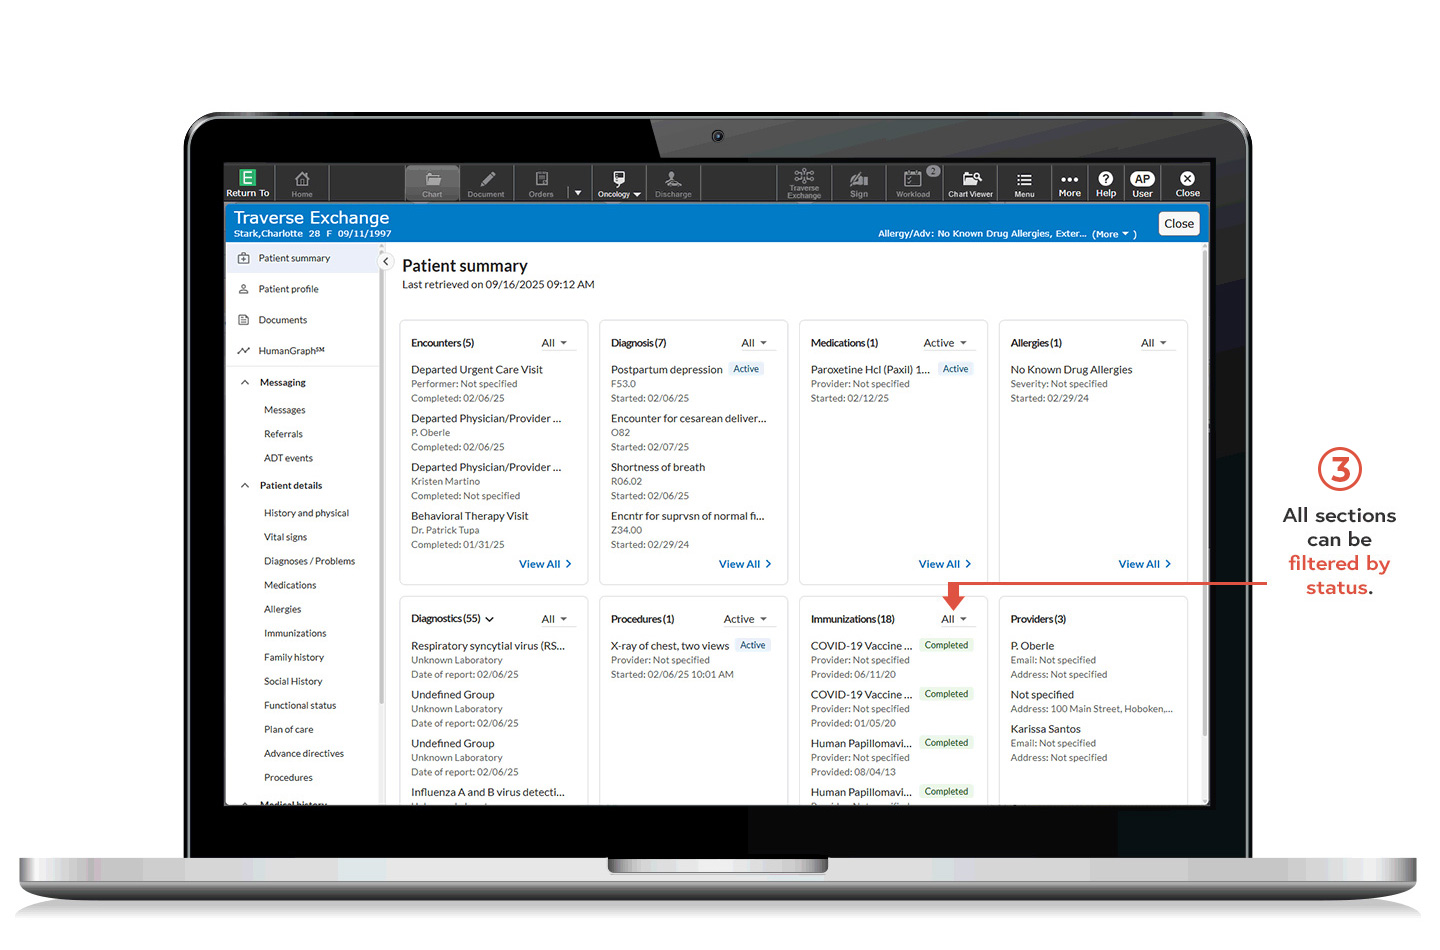Viewport: 1440px width, 950px height.
Task: Open the Workload calendar icon
Action: click(x=913, y=183)
